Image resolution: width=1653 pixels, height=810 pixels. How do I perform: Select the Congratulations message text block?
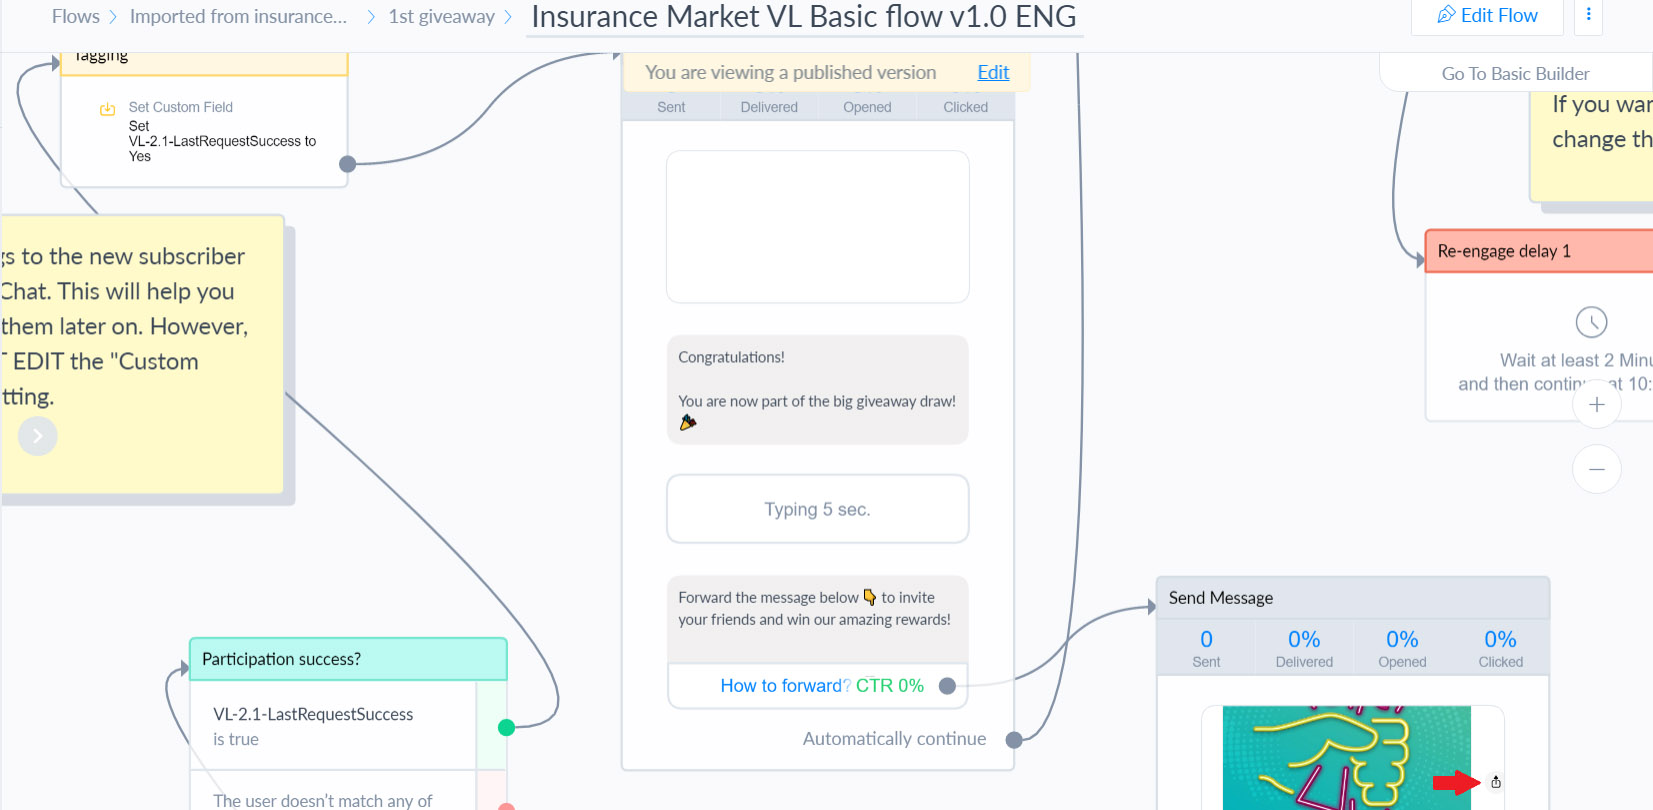(x=818, y=390)
